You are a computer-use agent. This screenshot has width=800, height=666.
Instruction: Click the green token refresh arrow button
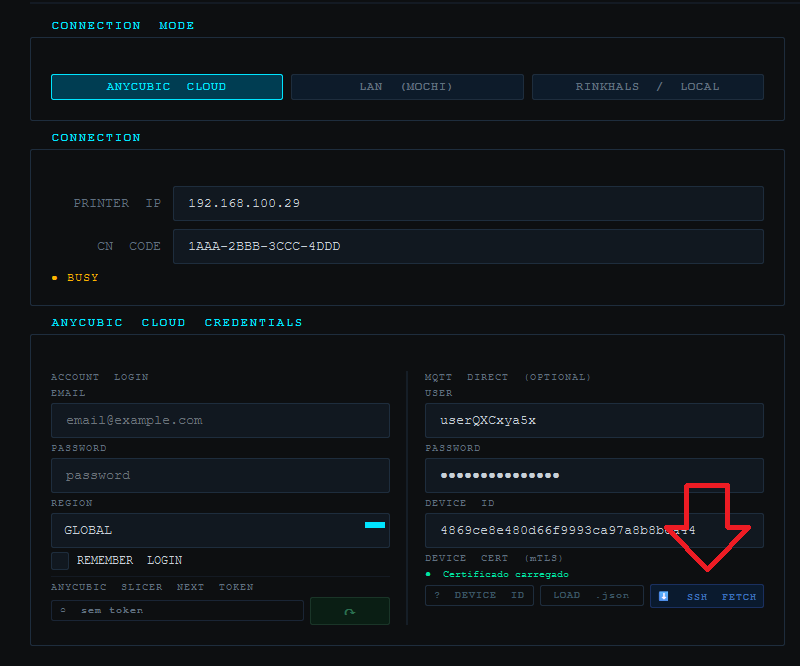(349, 611)
